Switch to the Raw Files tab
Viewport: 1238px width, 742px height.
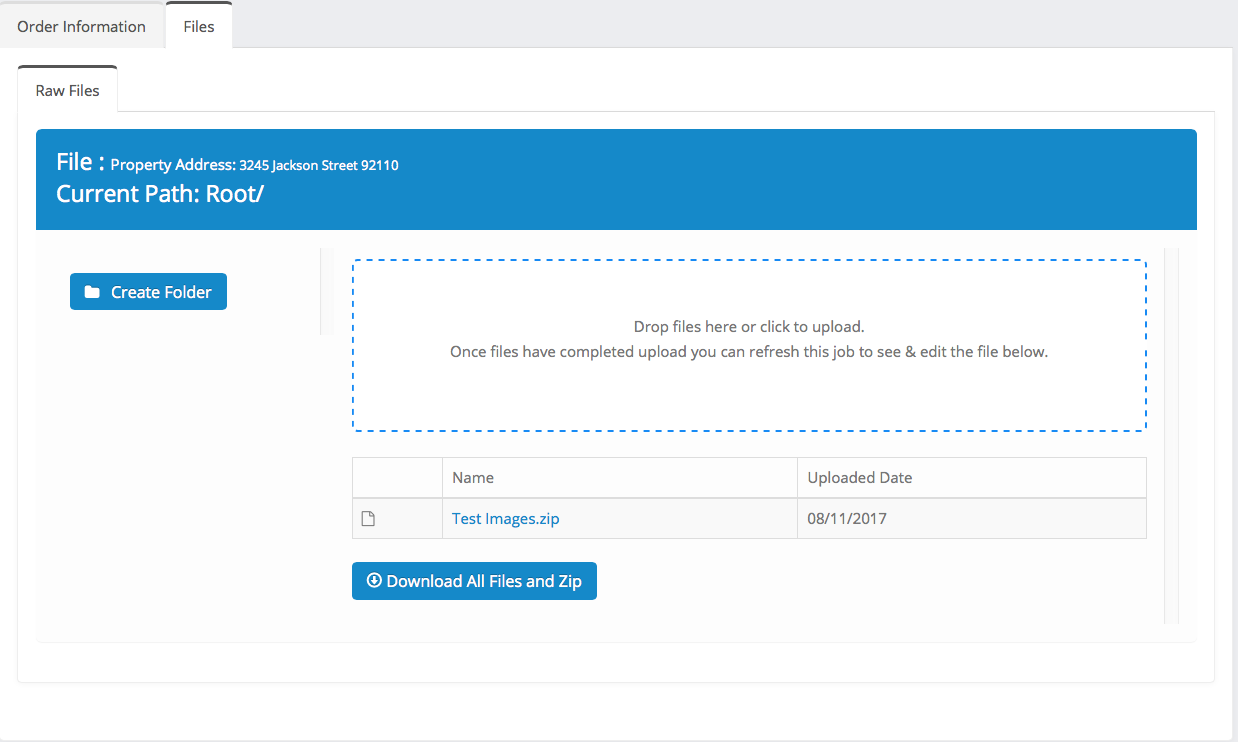coord(68,90)
